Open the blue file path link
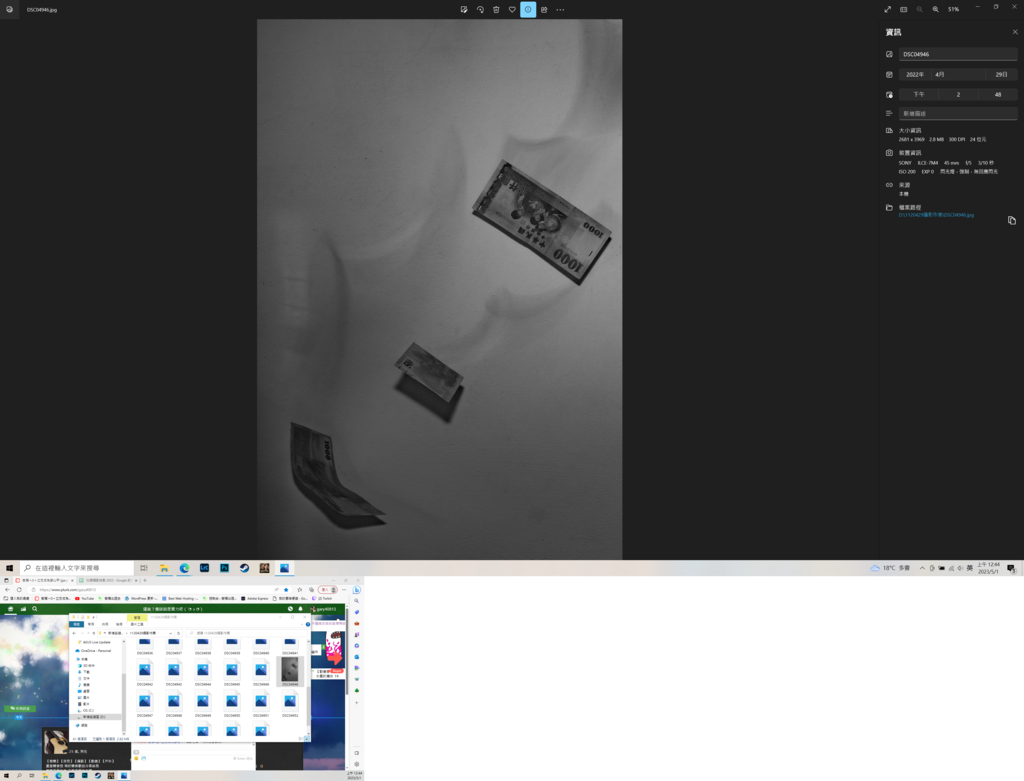The height and width of the screenshot is (781, 1024). coord(936,215)
